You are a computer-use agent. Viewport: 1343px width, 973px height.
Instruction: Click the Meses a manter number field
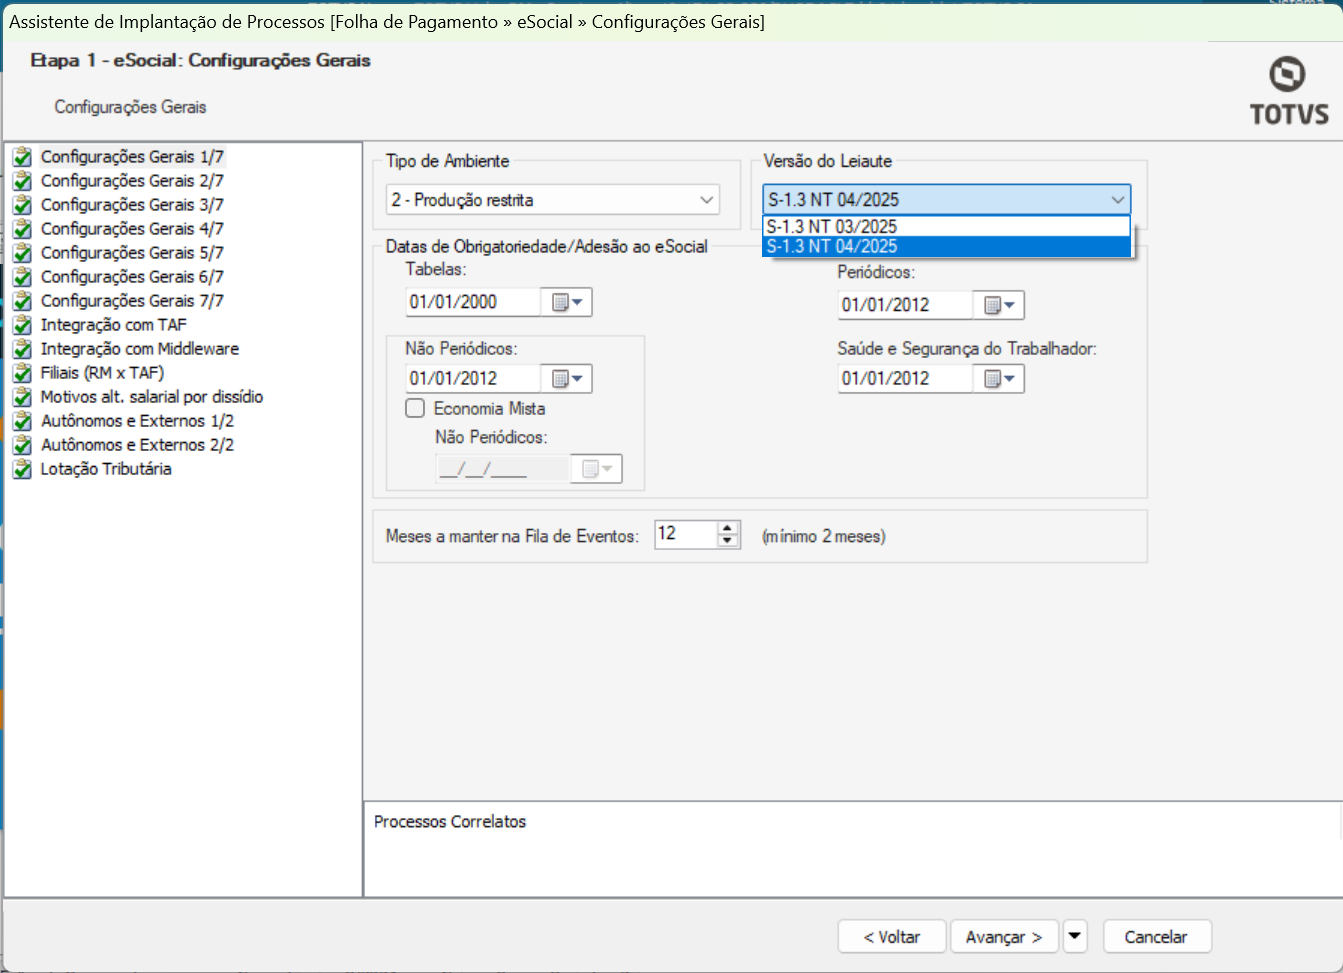click(x=686, y=534)
